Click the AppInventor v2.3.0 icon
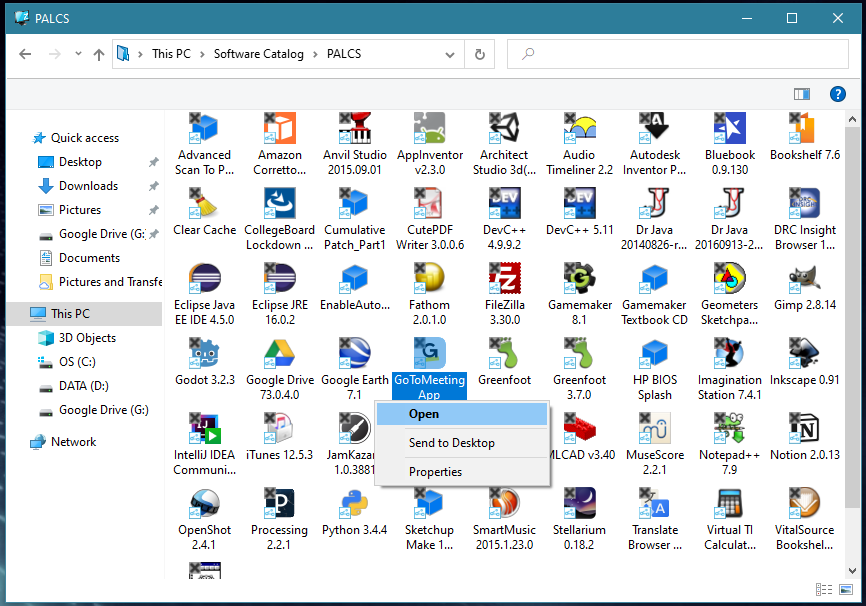 pyautogui.click(x=430, y=128)
